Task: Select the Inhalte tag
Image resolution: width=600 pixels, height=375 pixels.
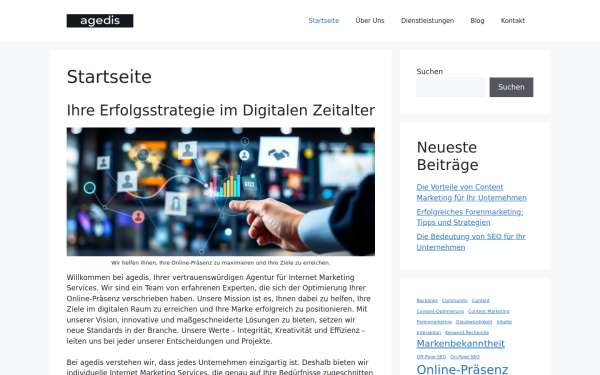Action: [504, 322]
